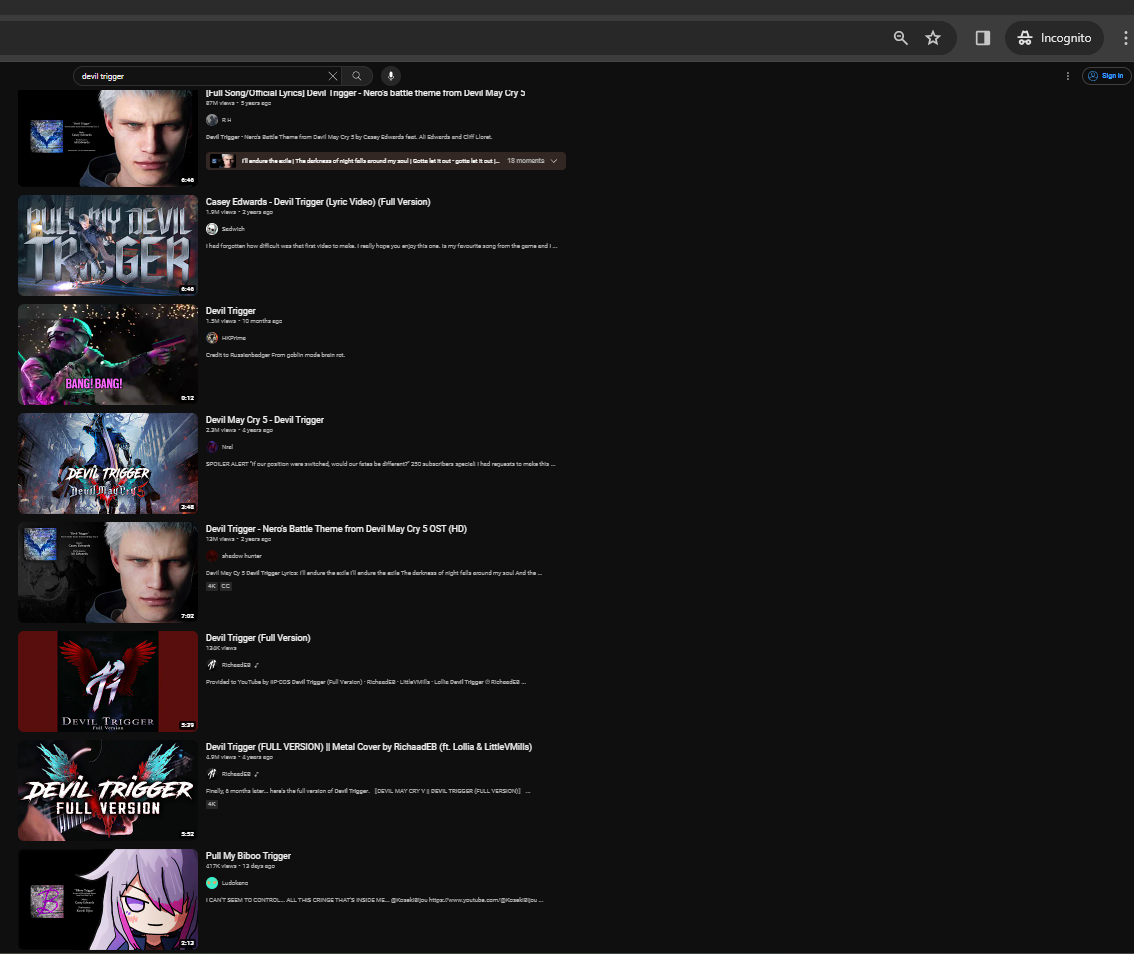Image resolution: width=1134 pixels, height=954 pixels.
Task: Expand the '18 moments' chevron
Action: click(554, 161)
